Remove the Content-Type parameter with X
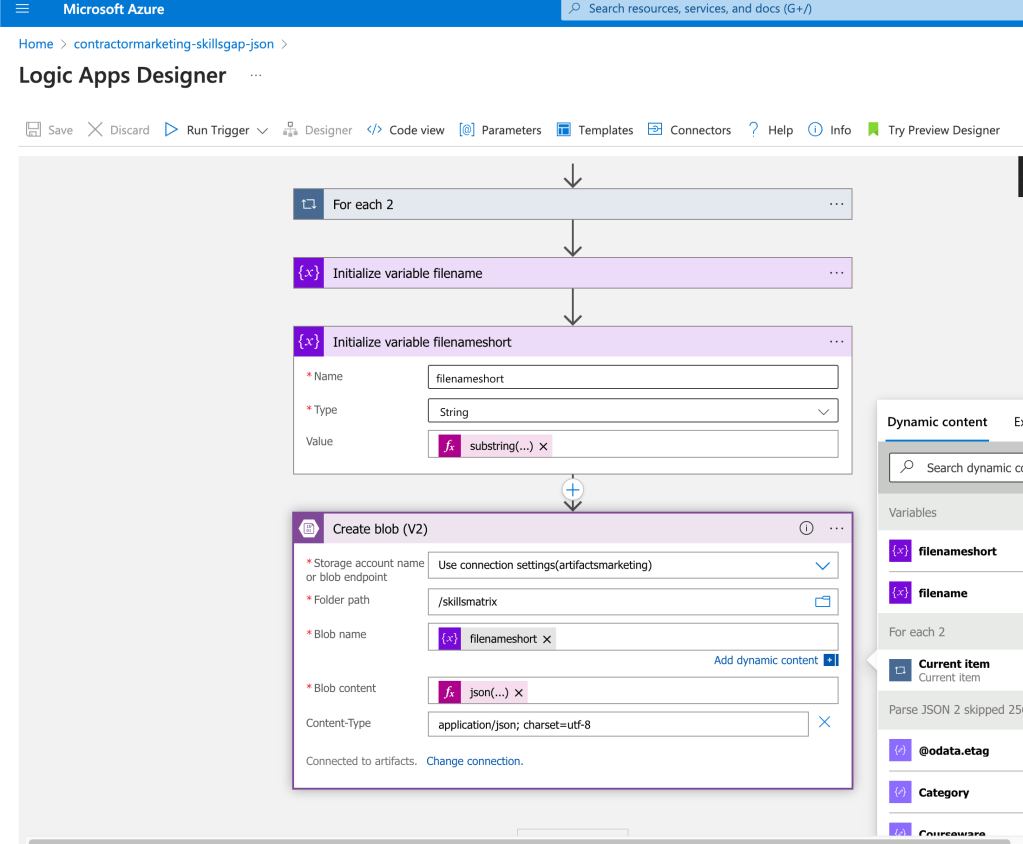 click(825, 722)
